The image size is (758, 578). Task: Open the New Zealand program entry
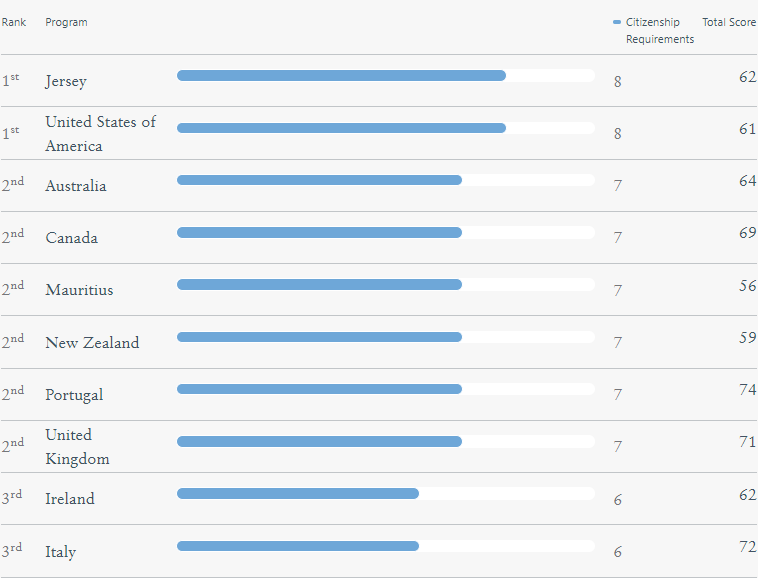[92, 342]
